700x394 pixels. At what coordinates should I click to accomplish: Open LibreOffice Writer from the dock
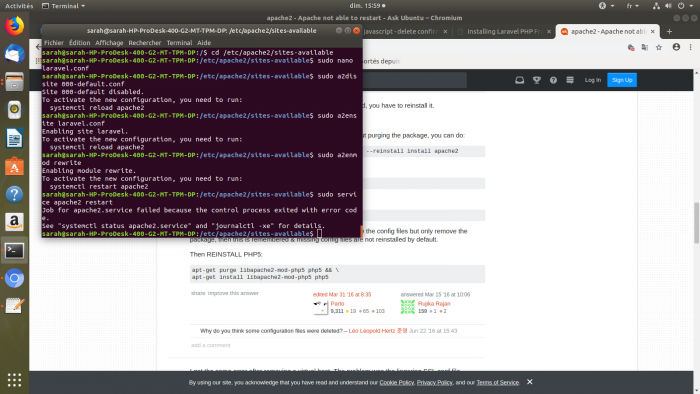point(14,138)
